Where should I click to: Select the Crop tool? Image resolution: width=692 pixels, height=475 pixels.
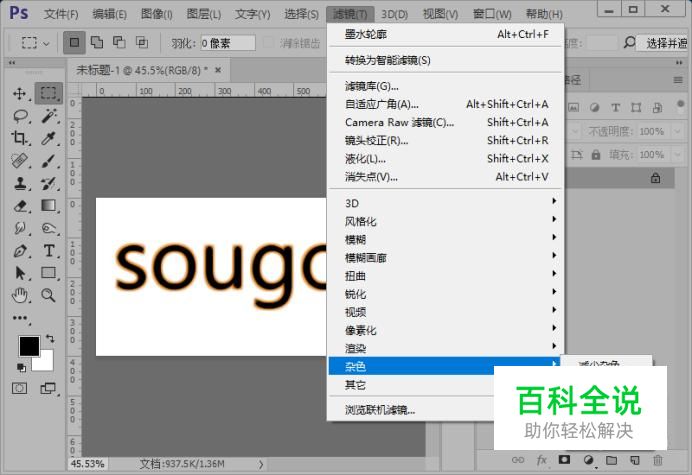tap(19, 138)
